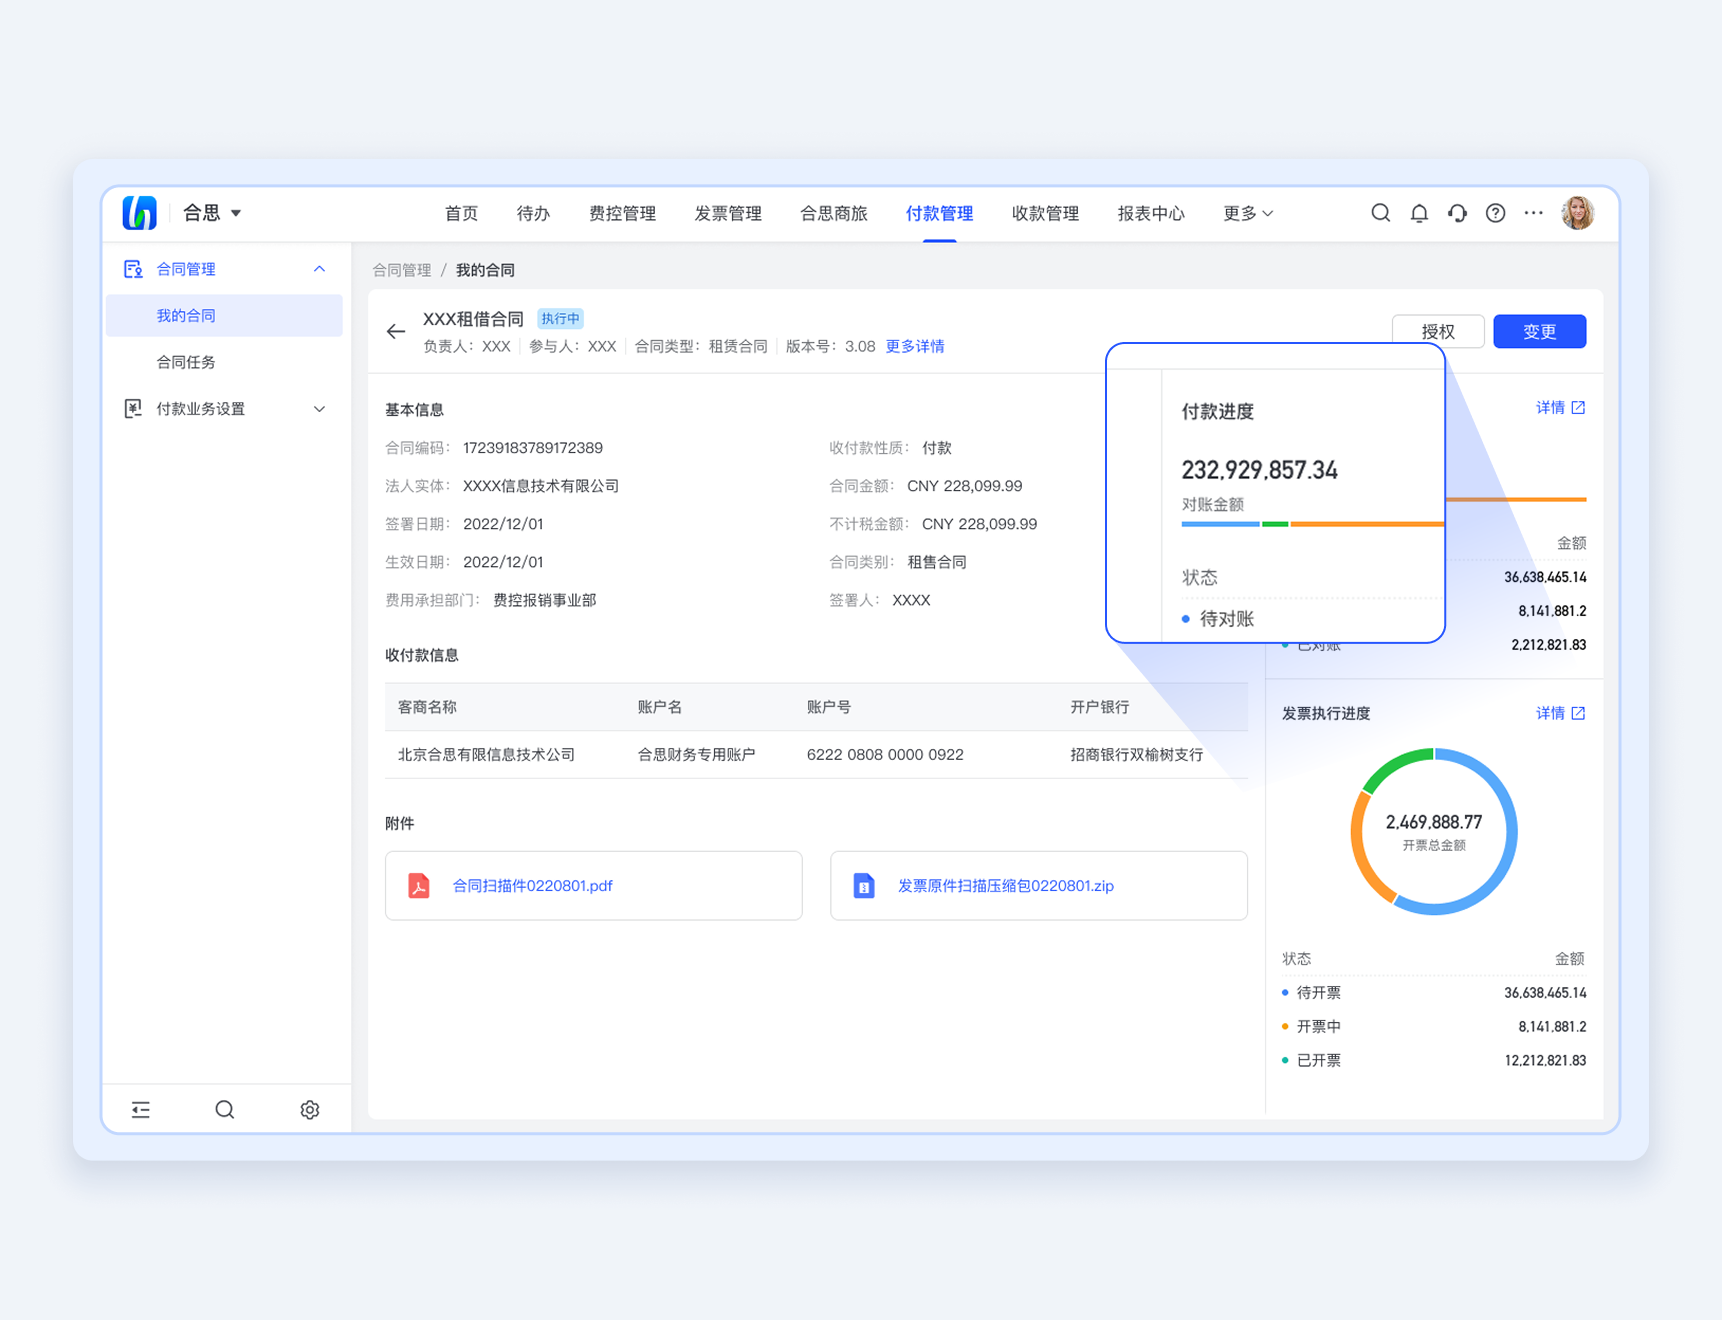The image size is (1722, 1320).
Task: Switch to 发票管理 tab
Action: coord(727,213)
